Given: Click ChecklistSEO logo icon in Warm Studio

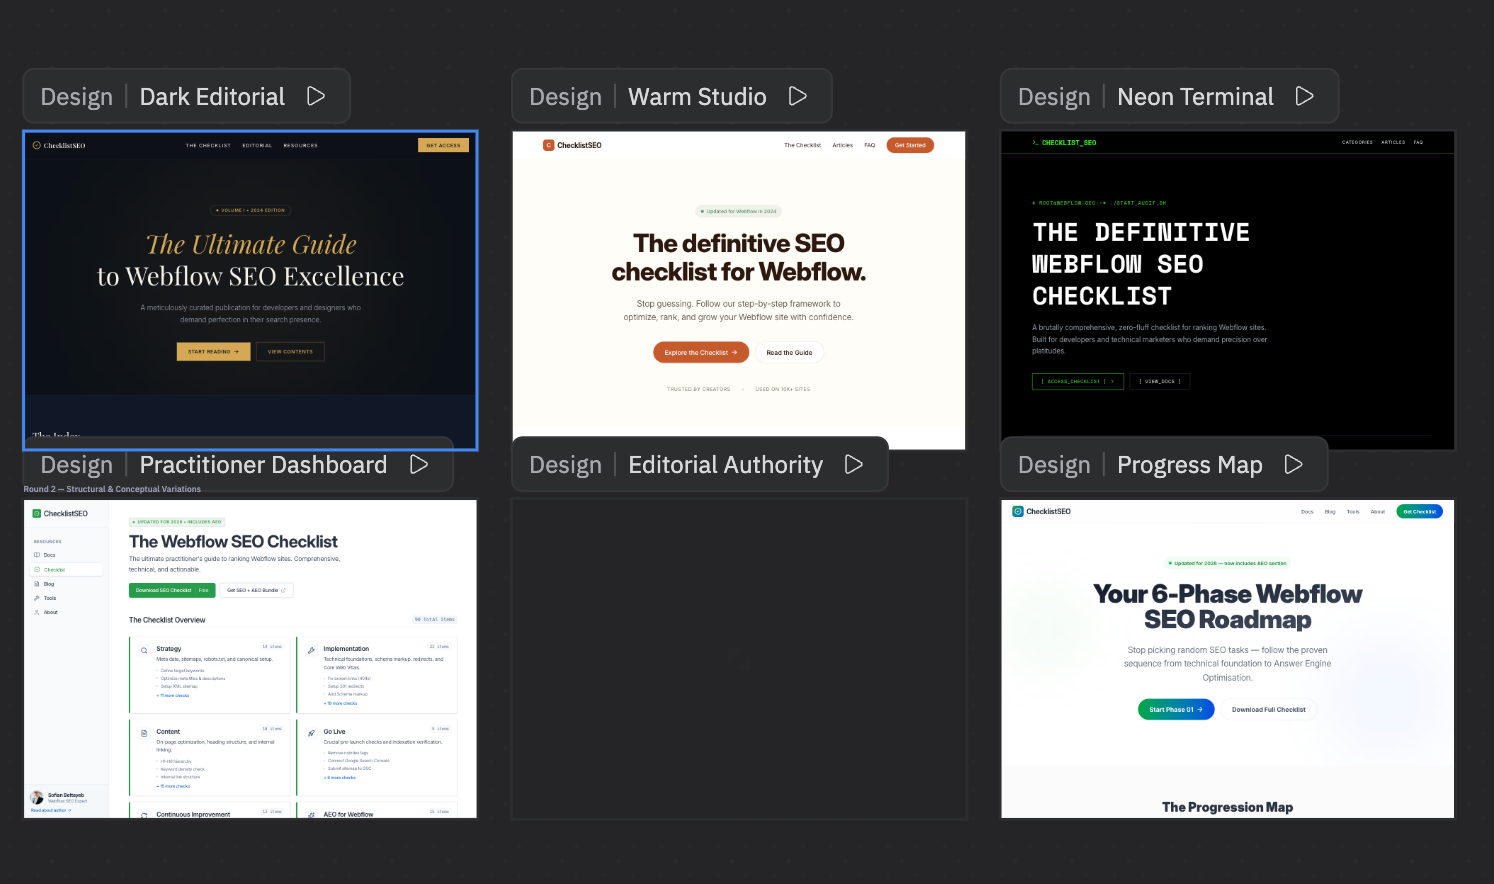Looking at the screenshot, I should coord(548,145).
